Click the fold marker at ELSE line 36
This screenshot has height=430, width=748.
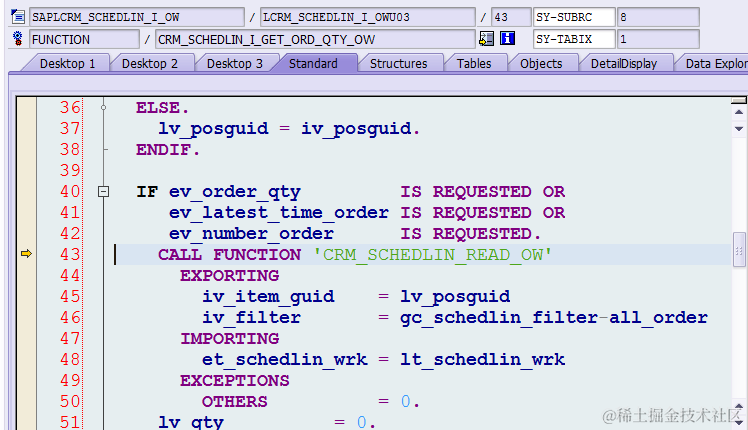pyautogui.click(x=104, y=108)
